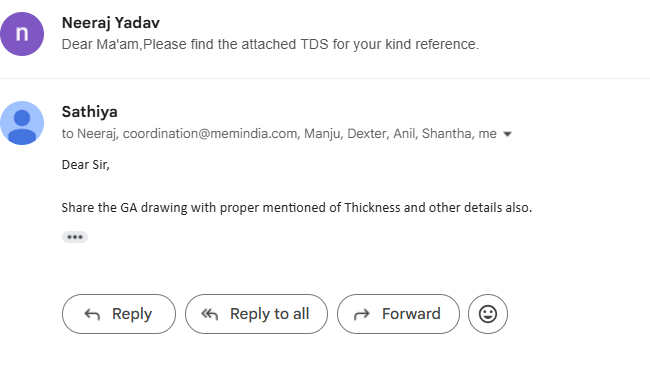Click Neeraj Yadav's purple avatar icon

22,34
